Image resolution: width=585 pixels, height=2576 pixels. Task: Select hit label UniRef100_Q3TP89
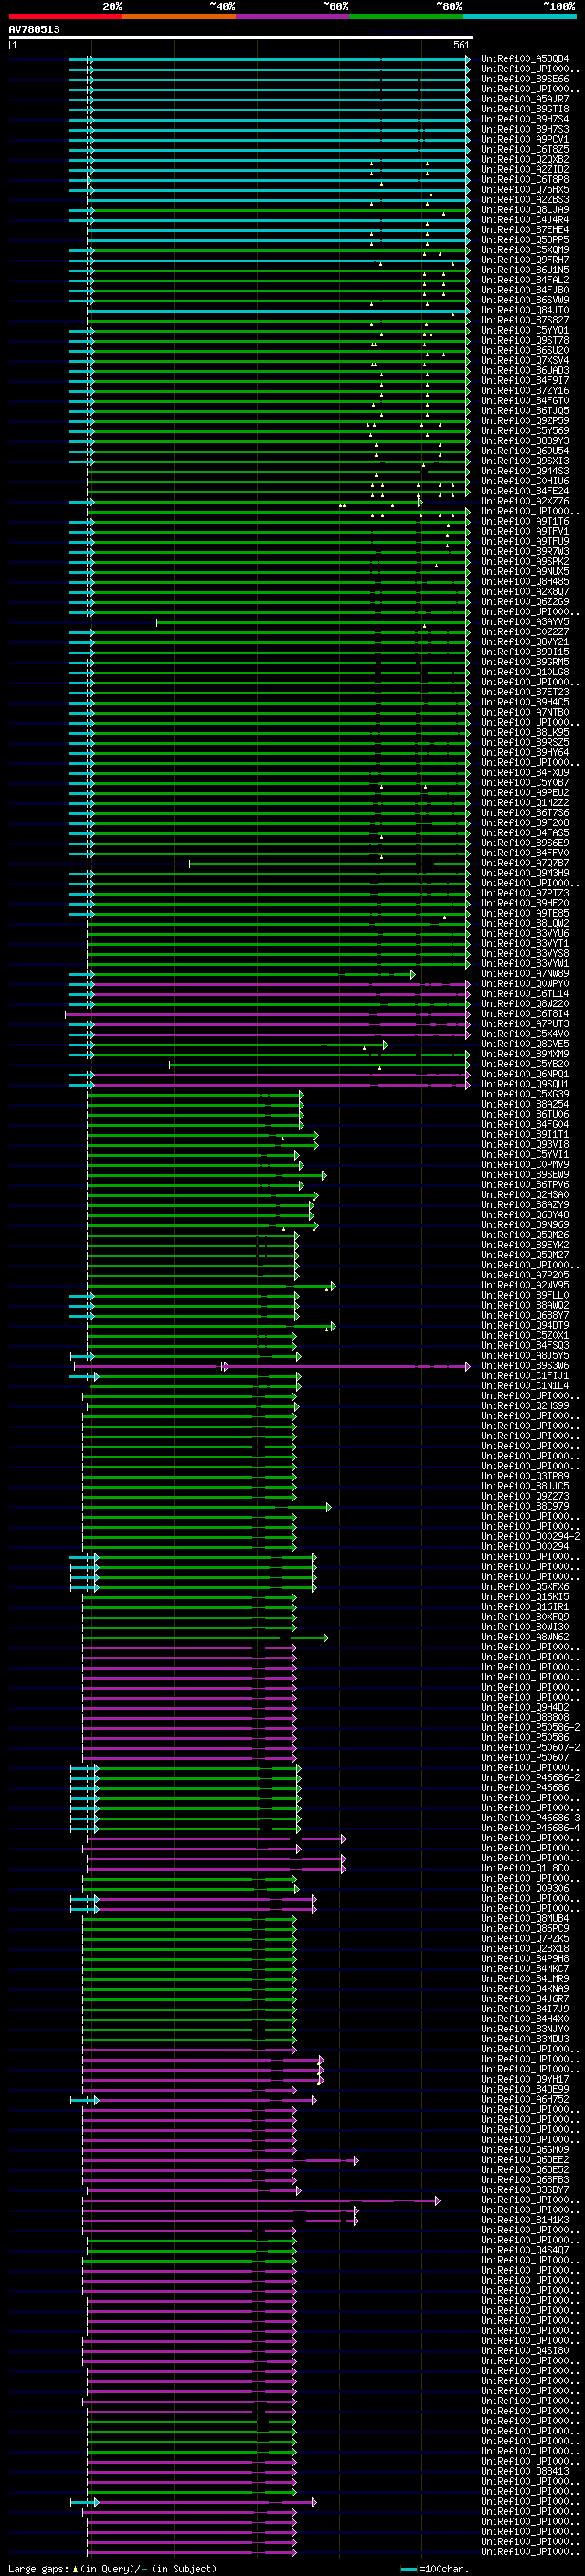click(525, 1476)
